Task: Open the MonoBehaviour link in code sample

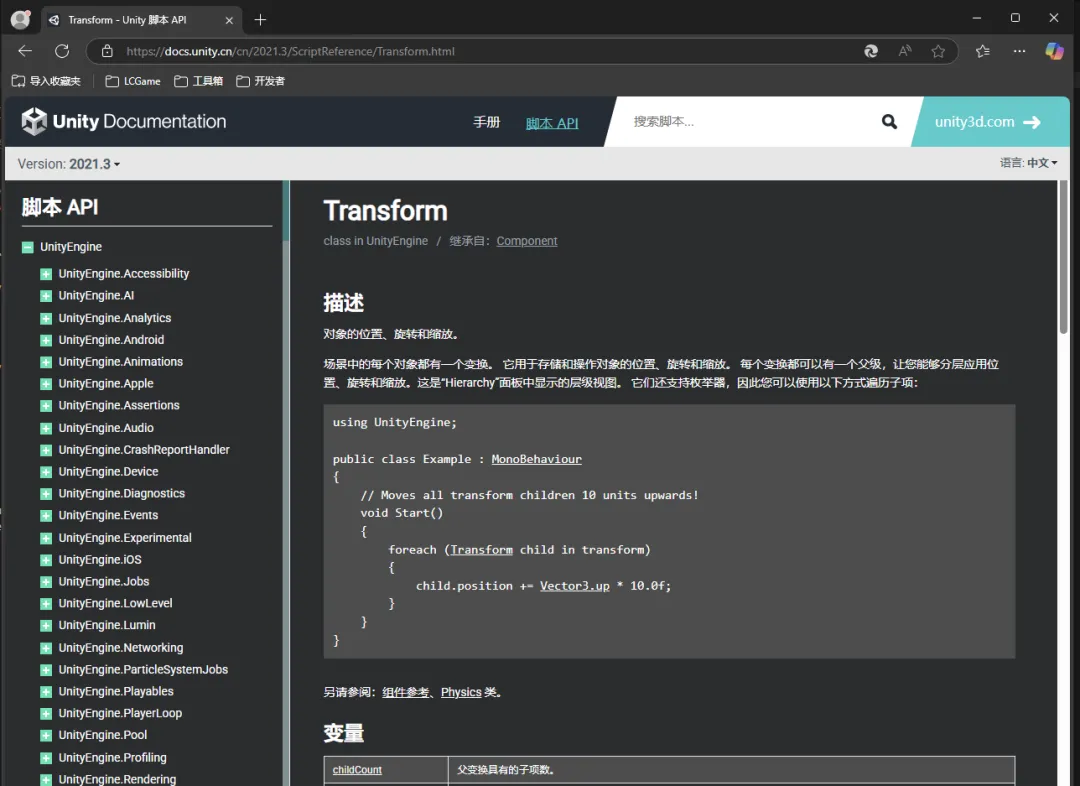Action: (537, 459)
